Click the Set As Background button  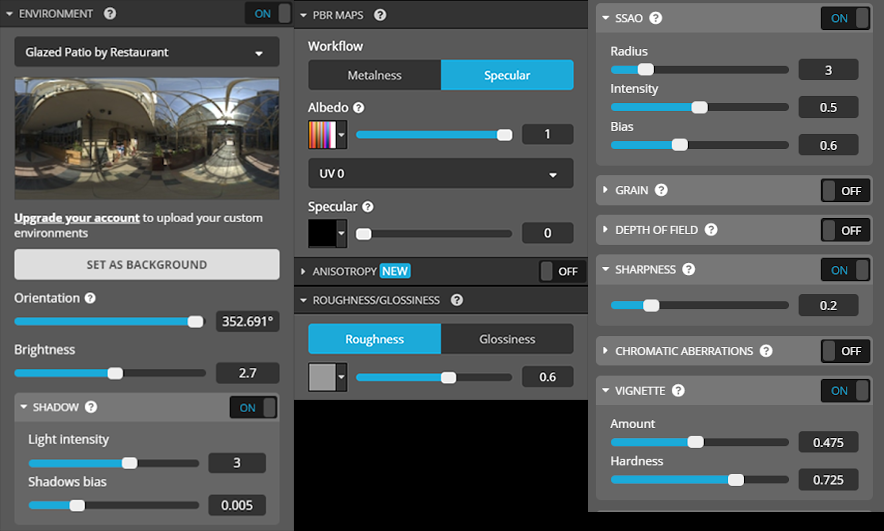(x=147, y=265)
